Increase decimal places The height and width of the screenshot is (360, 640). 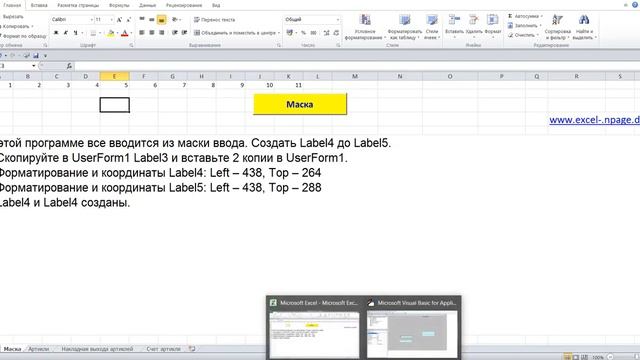[x=326, y=33]
